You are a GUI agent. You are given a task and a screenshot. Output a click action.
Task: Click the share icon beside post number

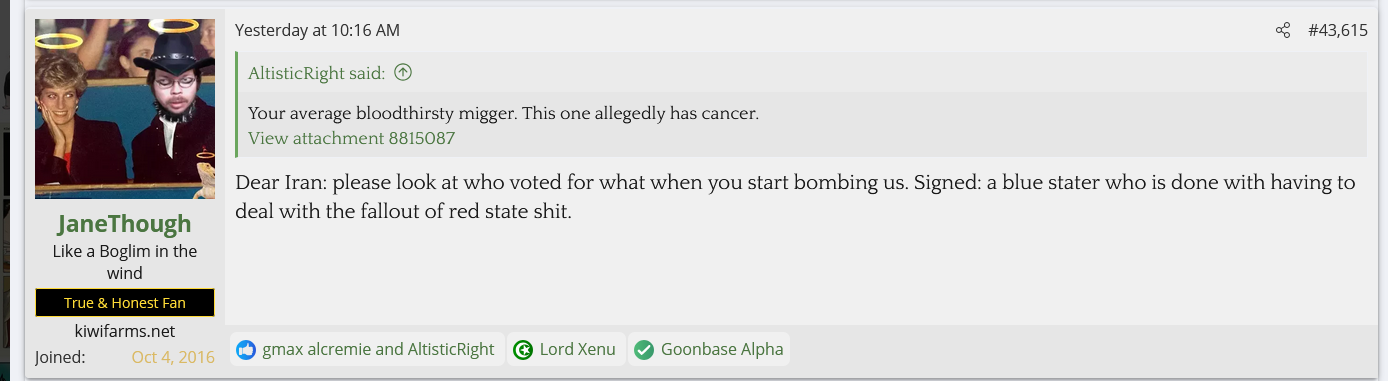coord(1283,31)
